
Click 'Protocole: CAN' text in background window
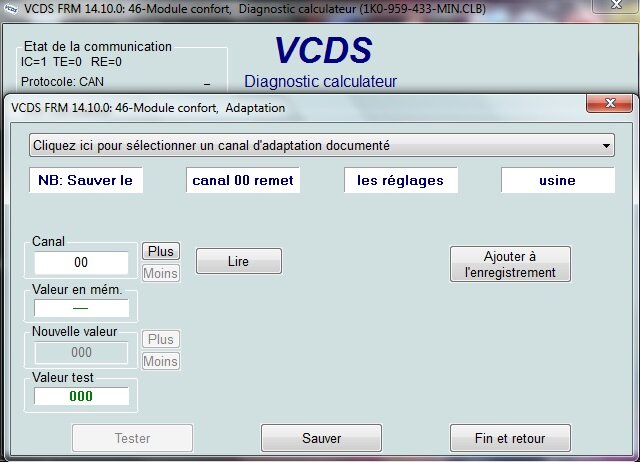62,82
